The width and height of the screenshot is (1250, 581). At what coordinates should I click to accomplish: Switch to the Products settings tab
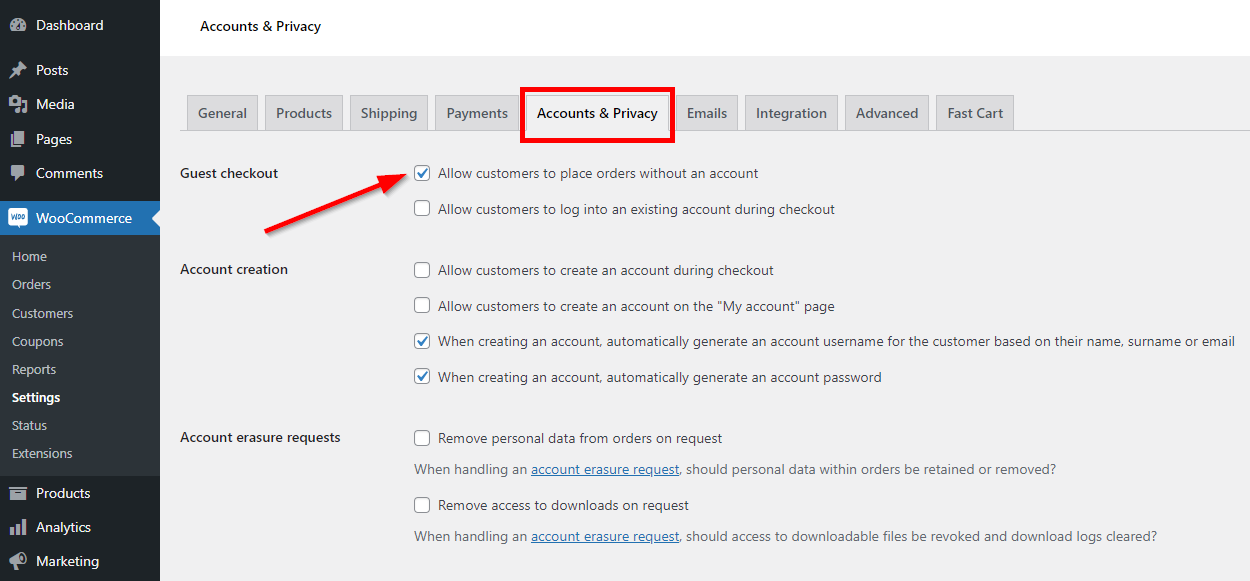[x=304, y=113]
